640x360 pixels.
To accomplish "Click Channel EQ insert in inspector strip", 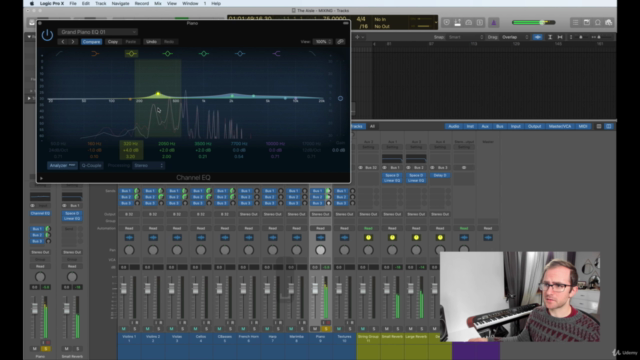I will point(40,213).
